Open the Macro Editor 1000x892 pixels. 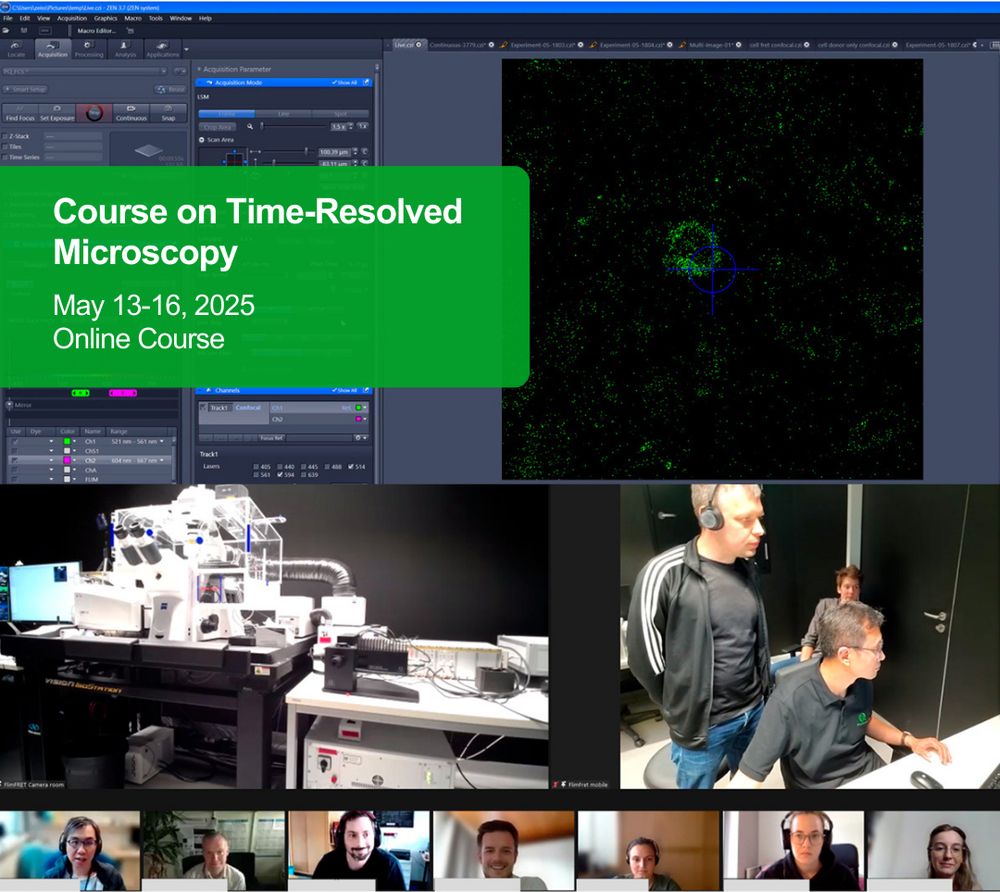(x=96, y=31)
